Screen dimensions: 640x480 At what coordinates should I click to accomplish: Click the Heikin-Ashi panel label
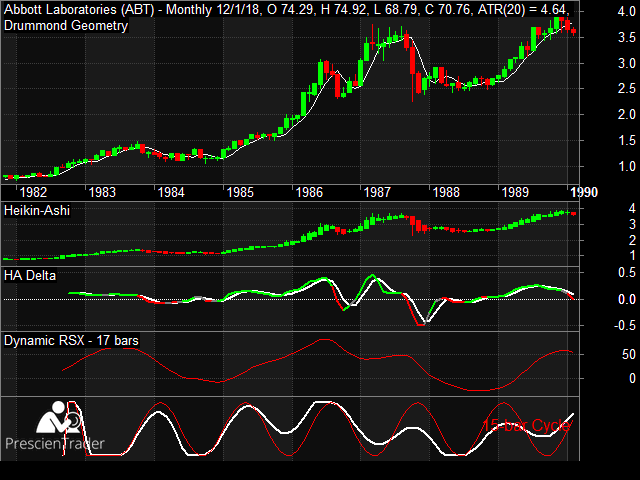37,211
